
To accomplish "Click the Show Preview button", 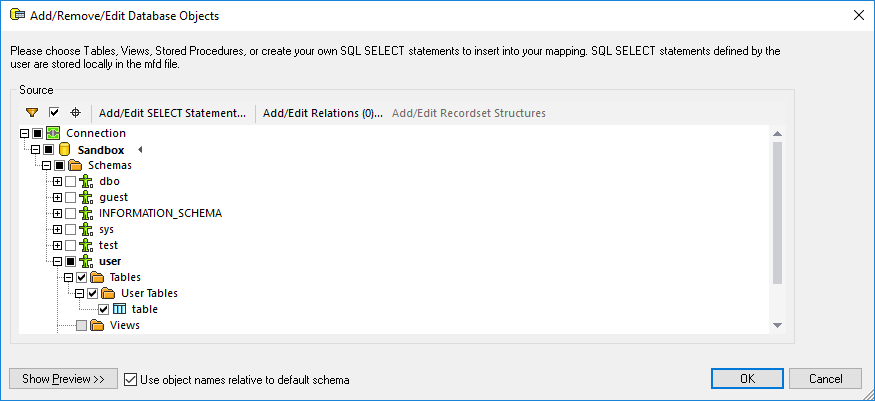I will pos(63,379).
